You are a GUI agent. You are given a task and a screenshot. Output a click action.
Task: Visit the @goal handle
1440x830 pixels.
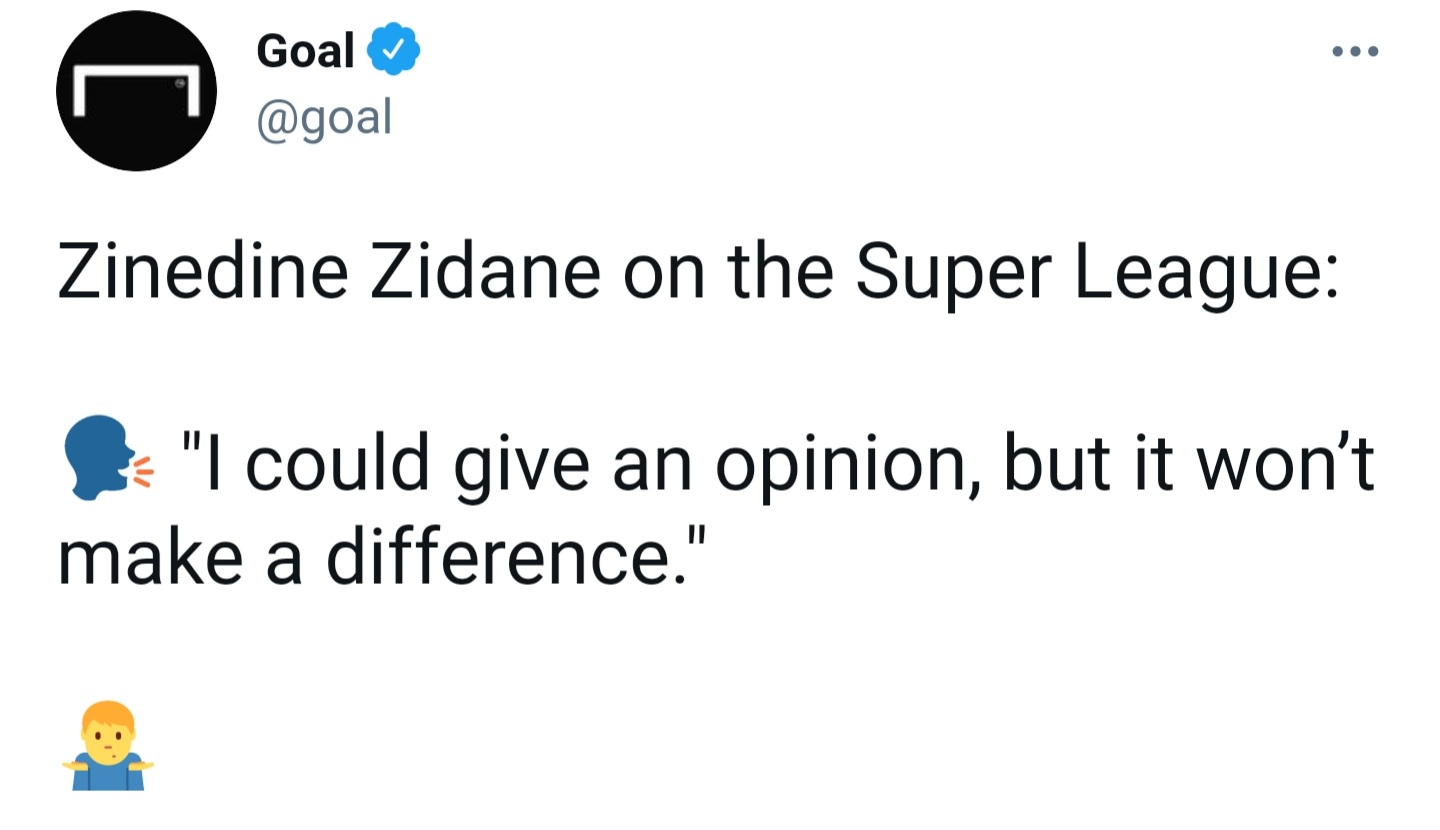pyautogui.click(x=324, y=118)
